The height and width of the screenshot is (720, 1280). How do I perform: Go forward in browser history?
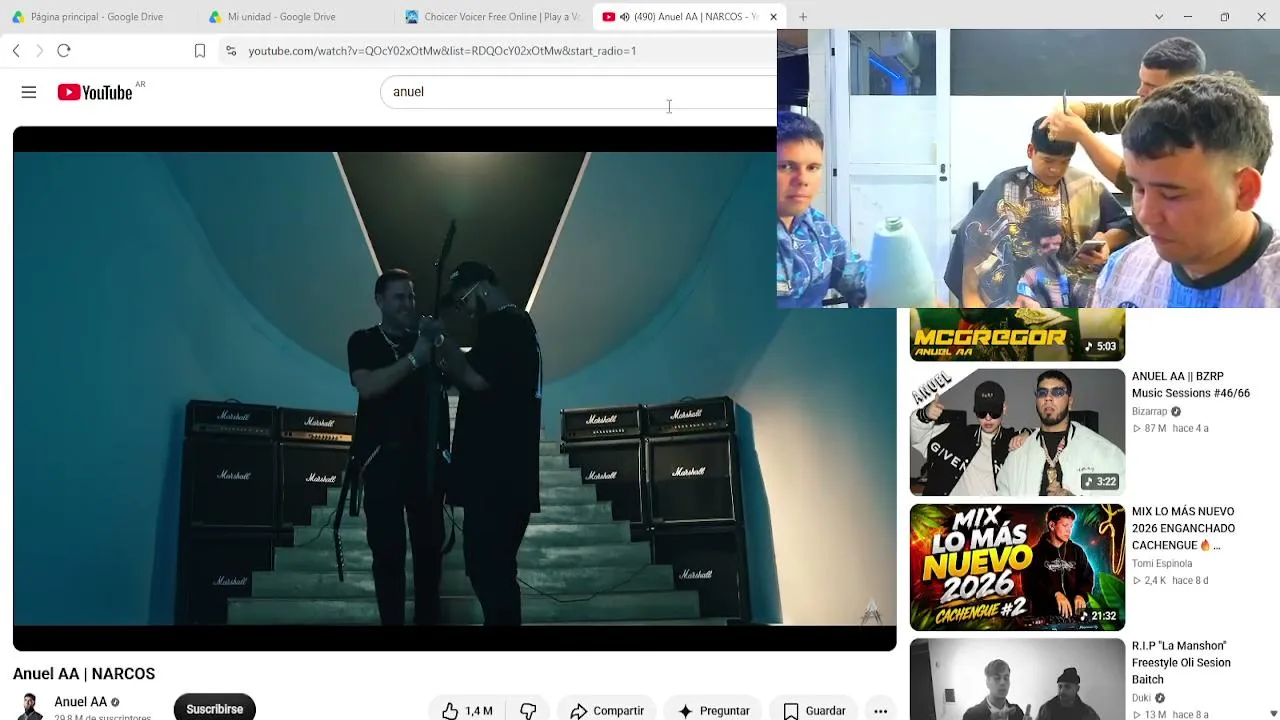point(40,51)
